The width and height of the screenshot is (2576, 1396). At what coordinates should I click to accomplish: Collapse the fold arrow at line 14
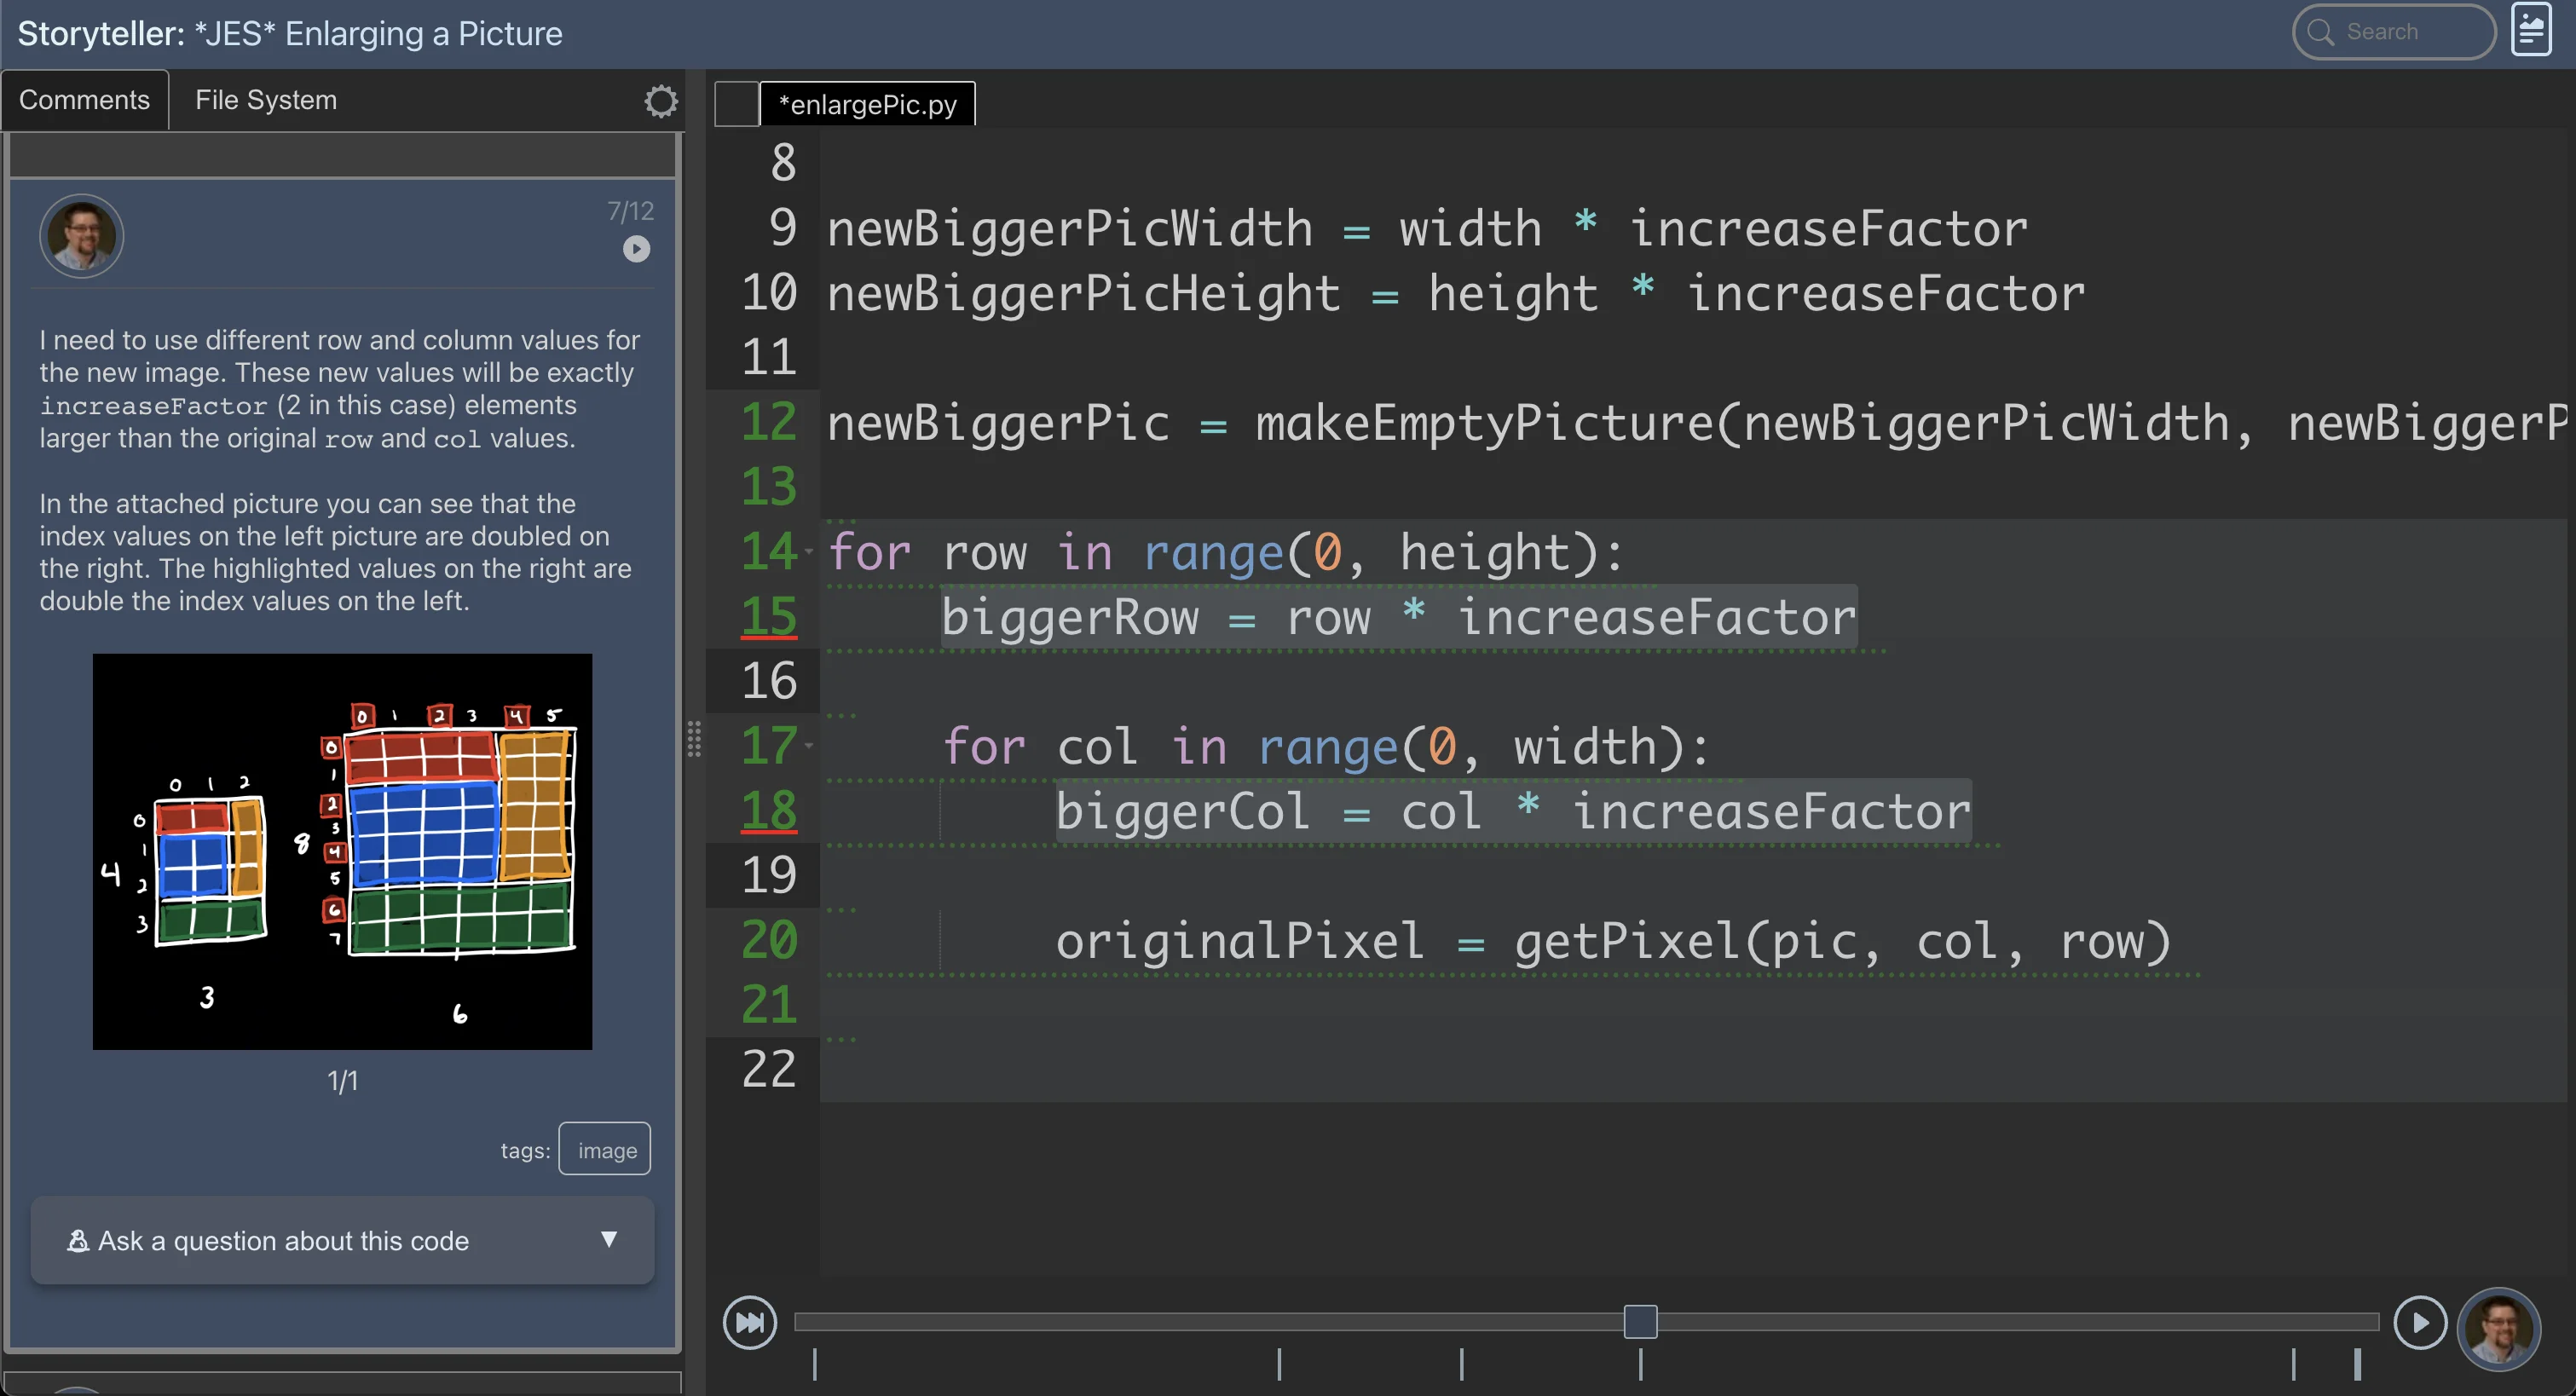808,551
